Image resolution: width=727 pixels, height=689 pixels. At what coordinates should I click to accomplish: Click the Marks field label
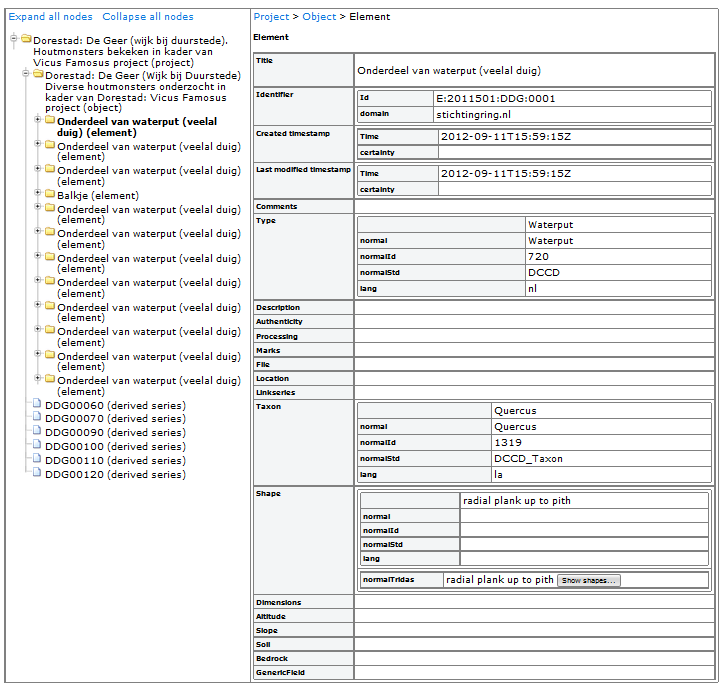pos(268,351)
